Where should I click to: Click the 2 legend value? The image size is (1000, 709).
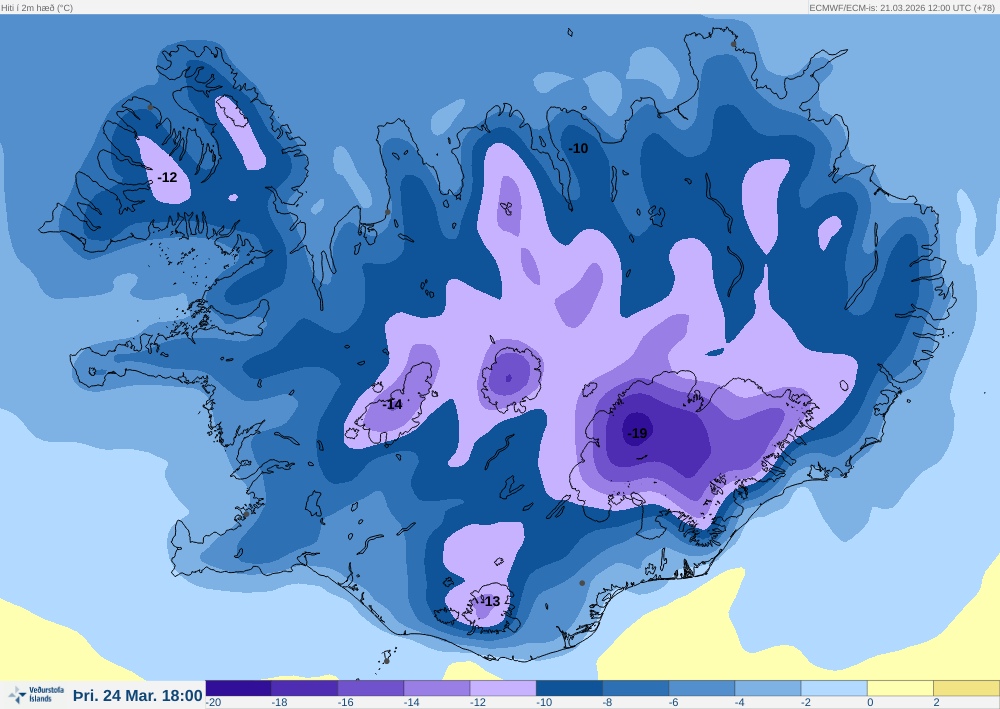coord(937,703)
